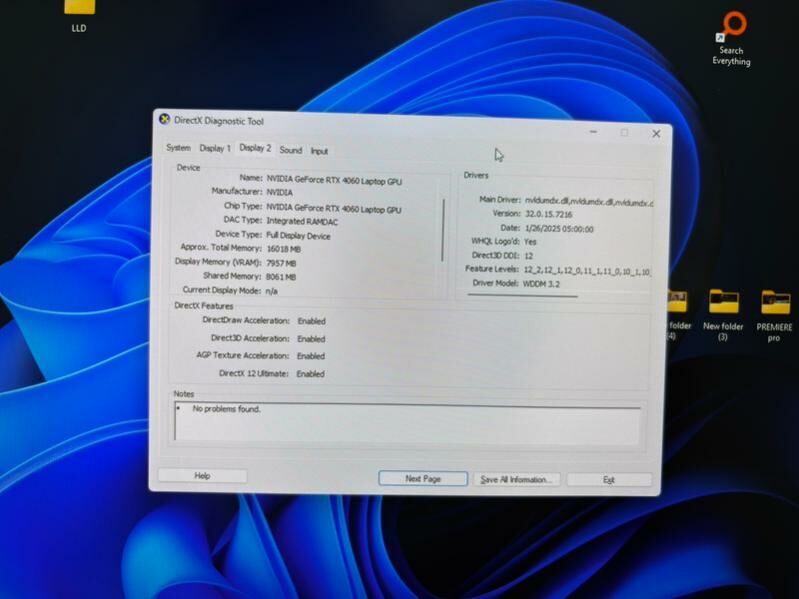Open the New folder (3) desktop icon
Image resolution: width=799 pixels, height=599 pixels.
coord(723,315)
